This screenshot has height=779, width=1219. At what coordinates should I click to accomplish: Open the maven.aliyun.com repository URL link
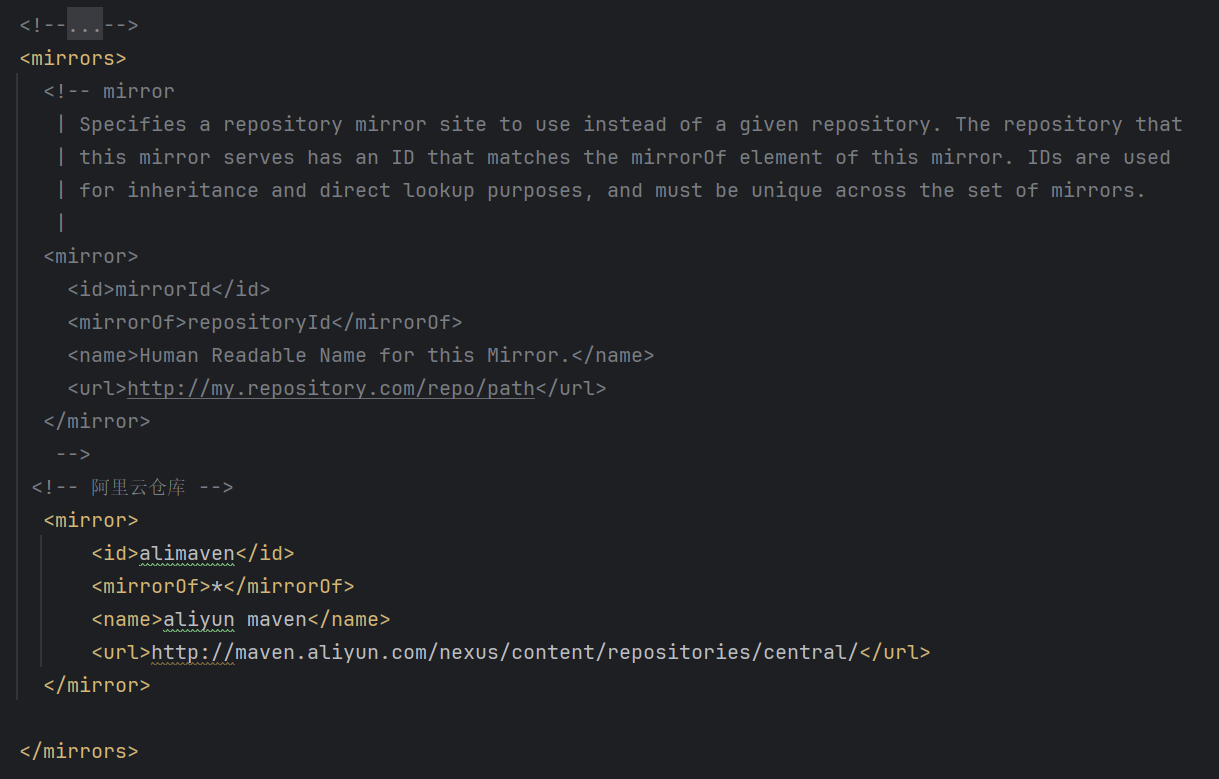point(505,652)
